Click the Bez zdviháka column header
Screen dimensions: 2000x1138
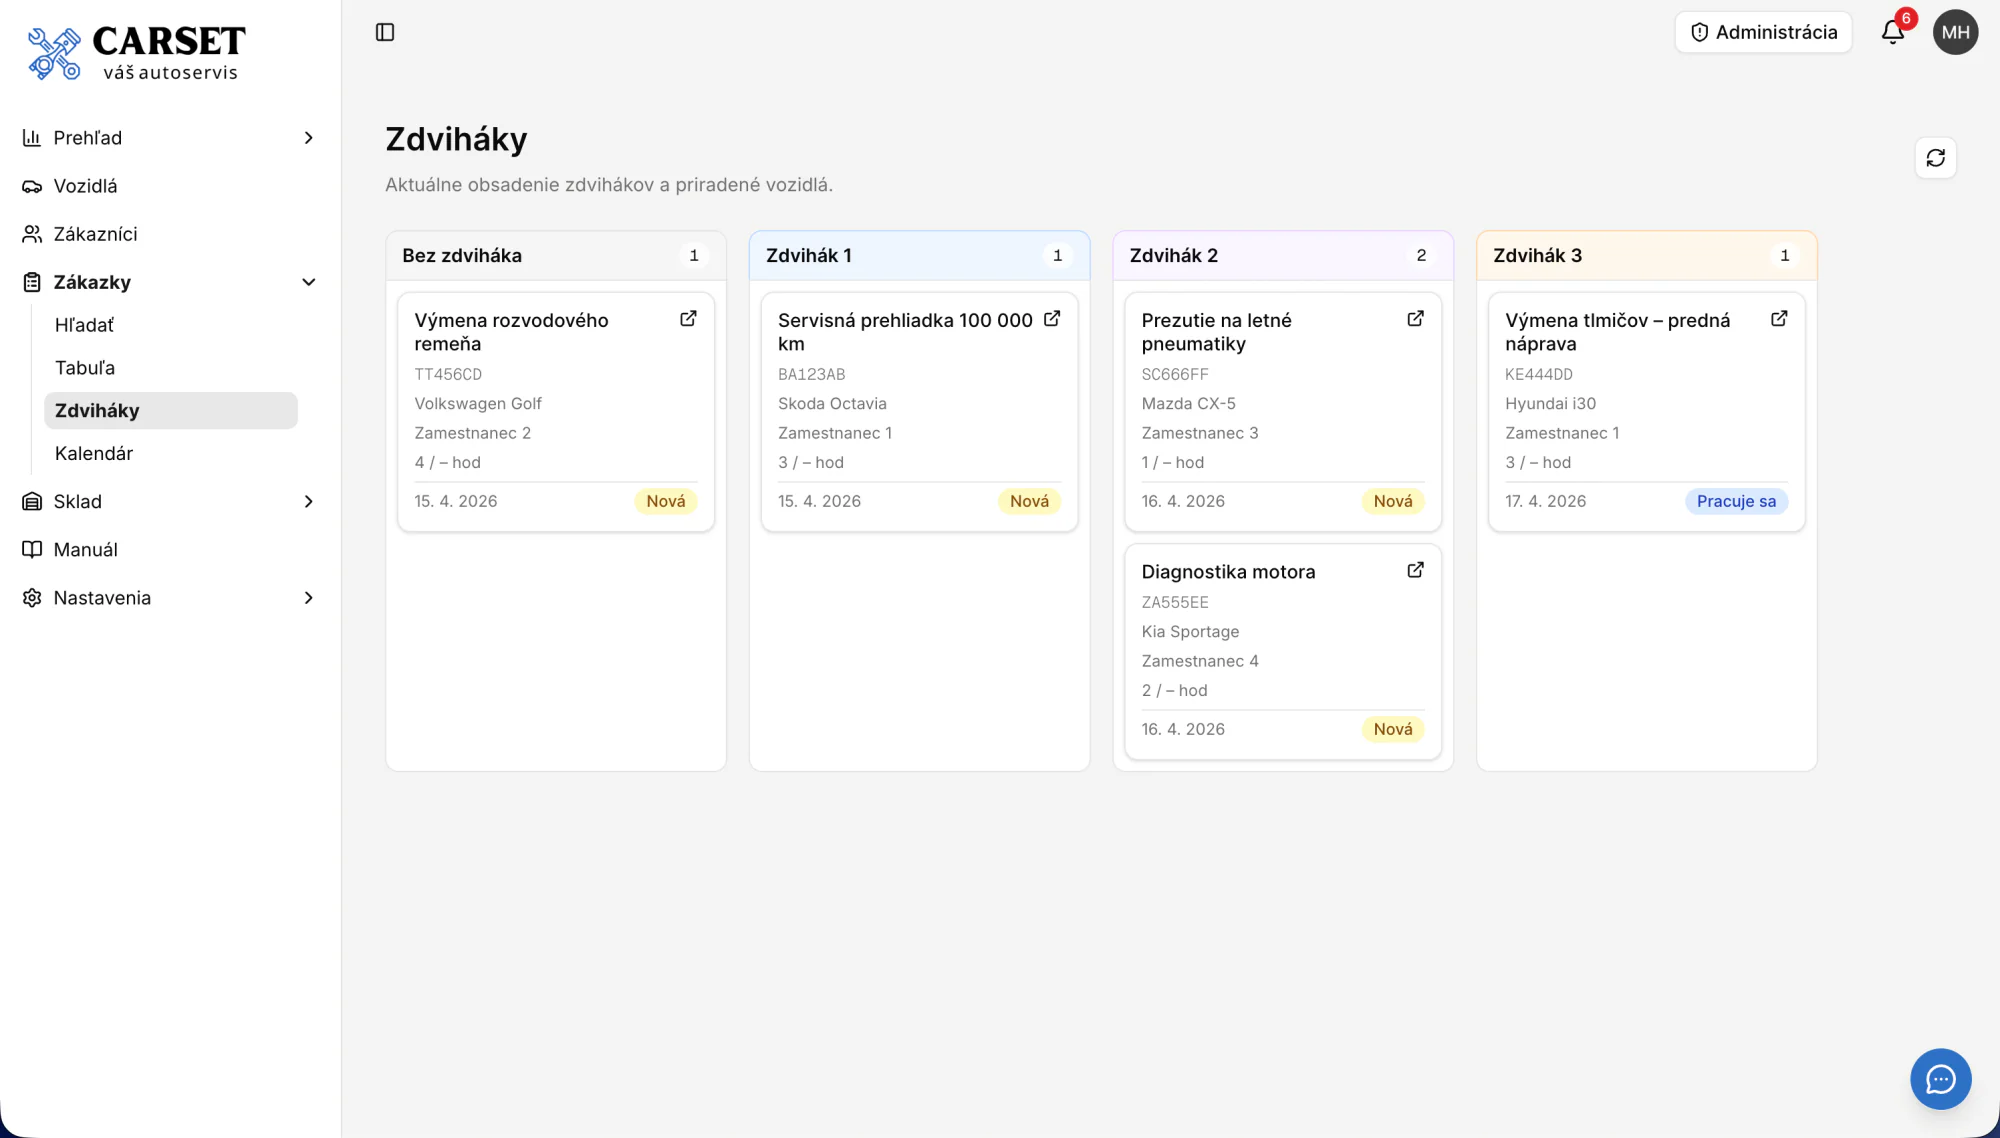pyautogui.click(x=556, y=256)
